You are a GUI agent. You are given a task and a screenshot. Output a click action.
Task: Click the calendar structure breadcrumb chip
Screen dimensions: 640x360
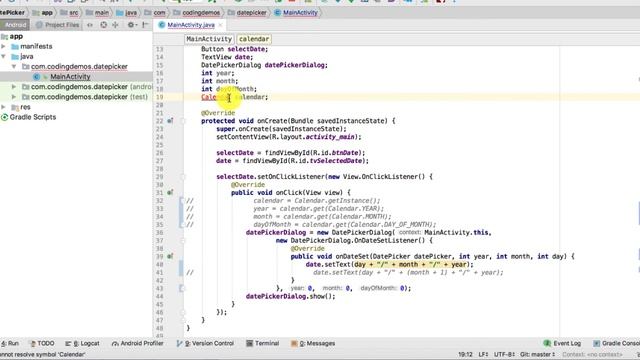[x=254, y=39]
